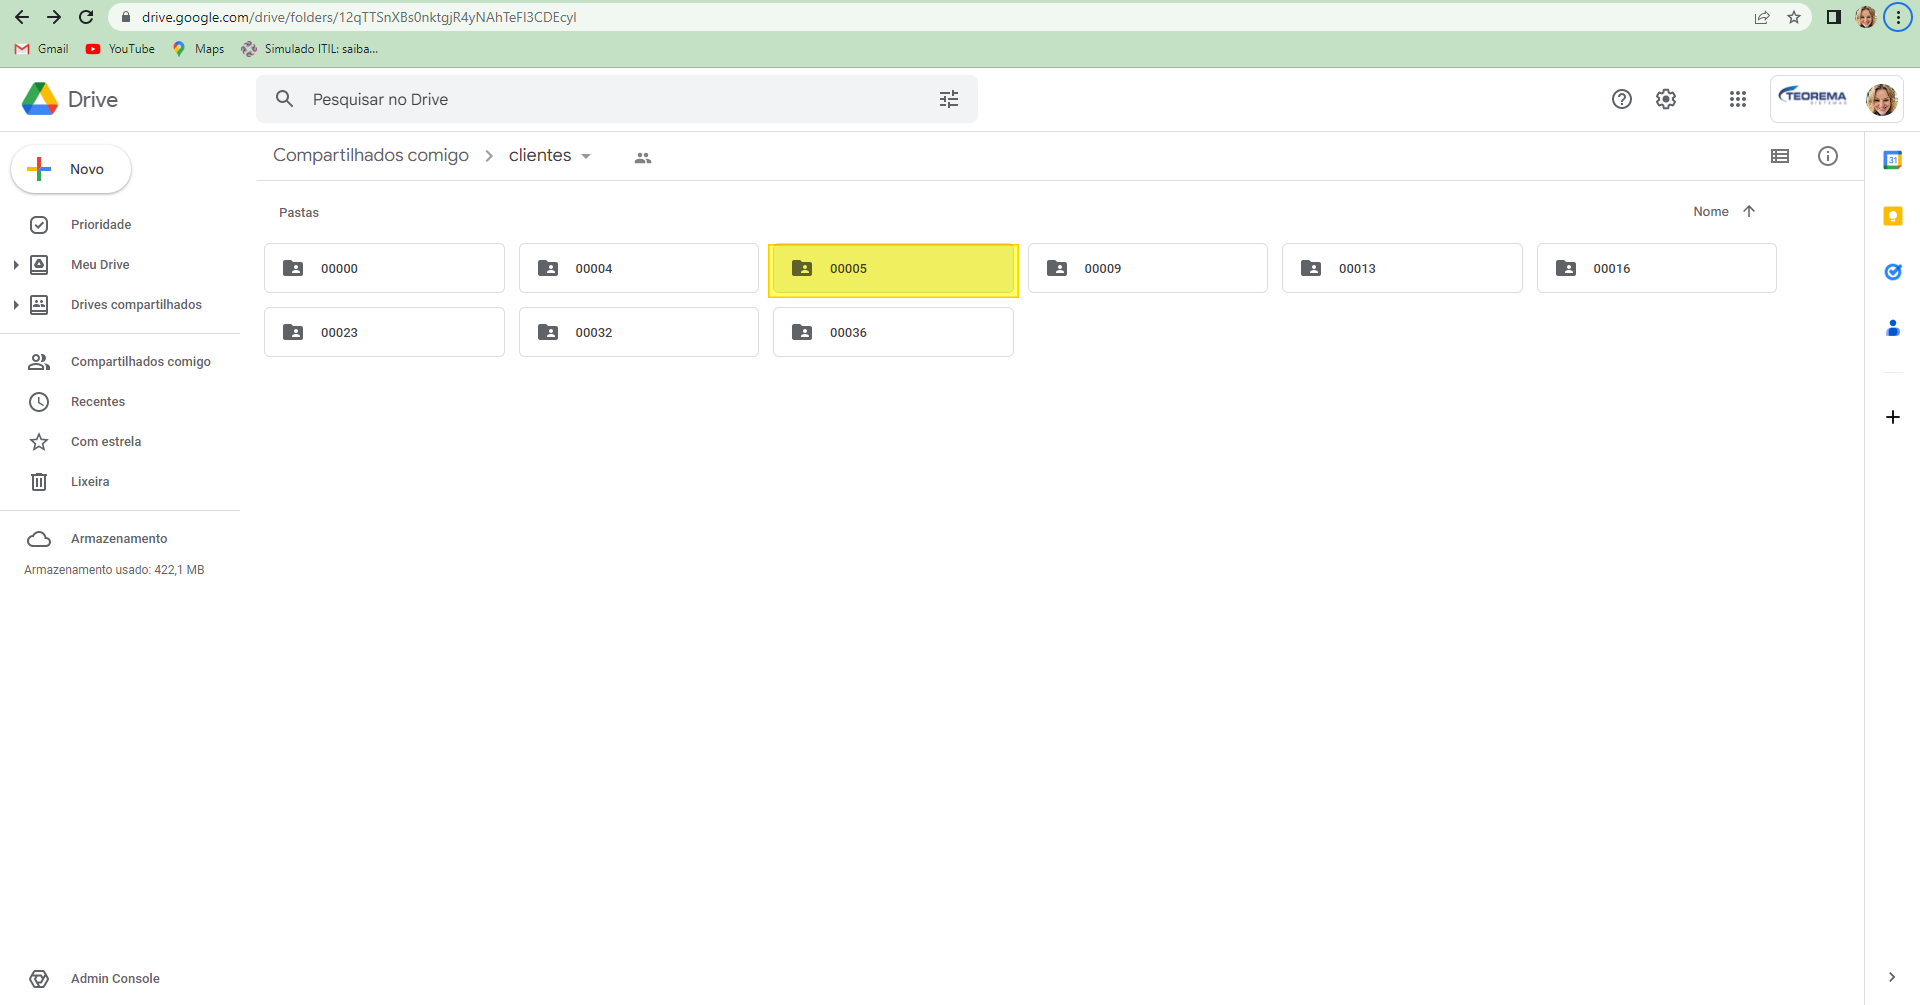Click the browser forward arrow
This screenshot has height=1005, width=1920.
coord(54,17)
